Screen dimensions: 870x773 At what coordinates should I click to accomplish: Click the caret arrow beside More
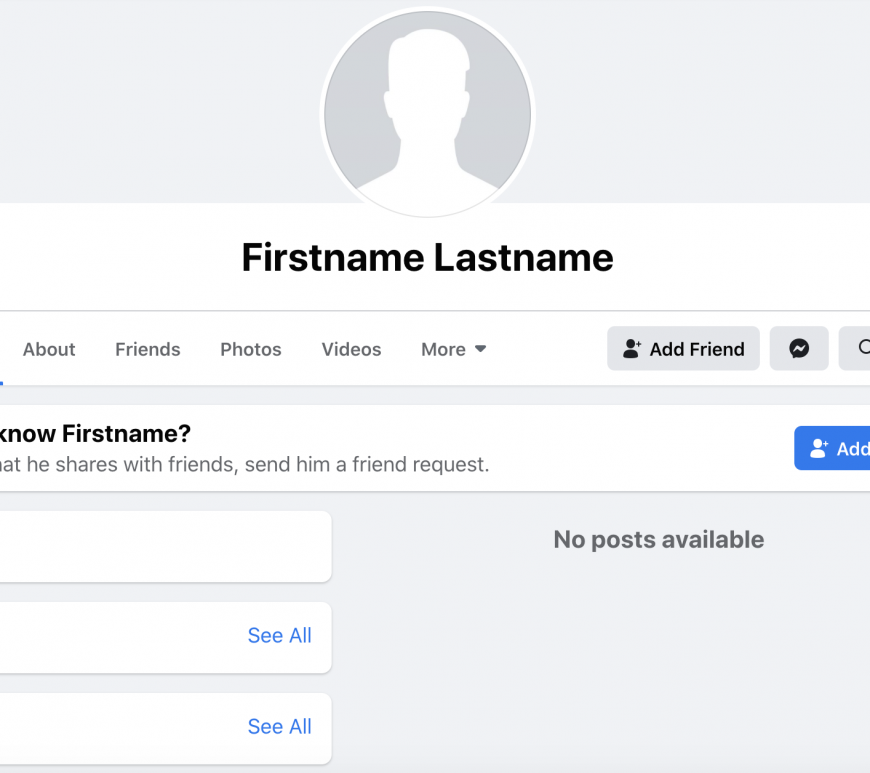pos(480,349)
